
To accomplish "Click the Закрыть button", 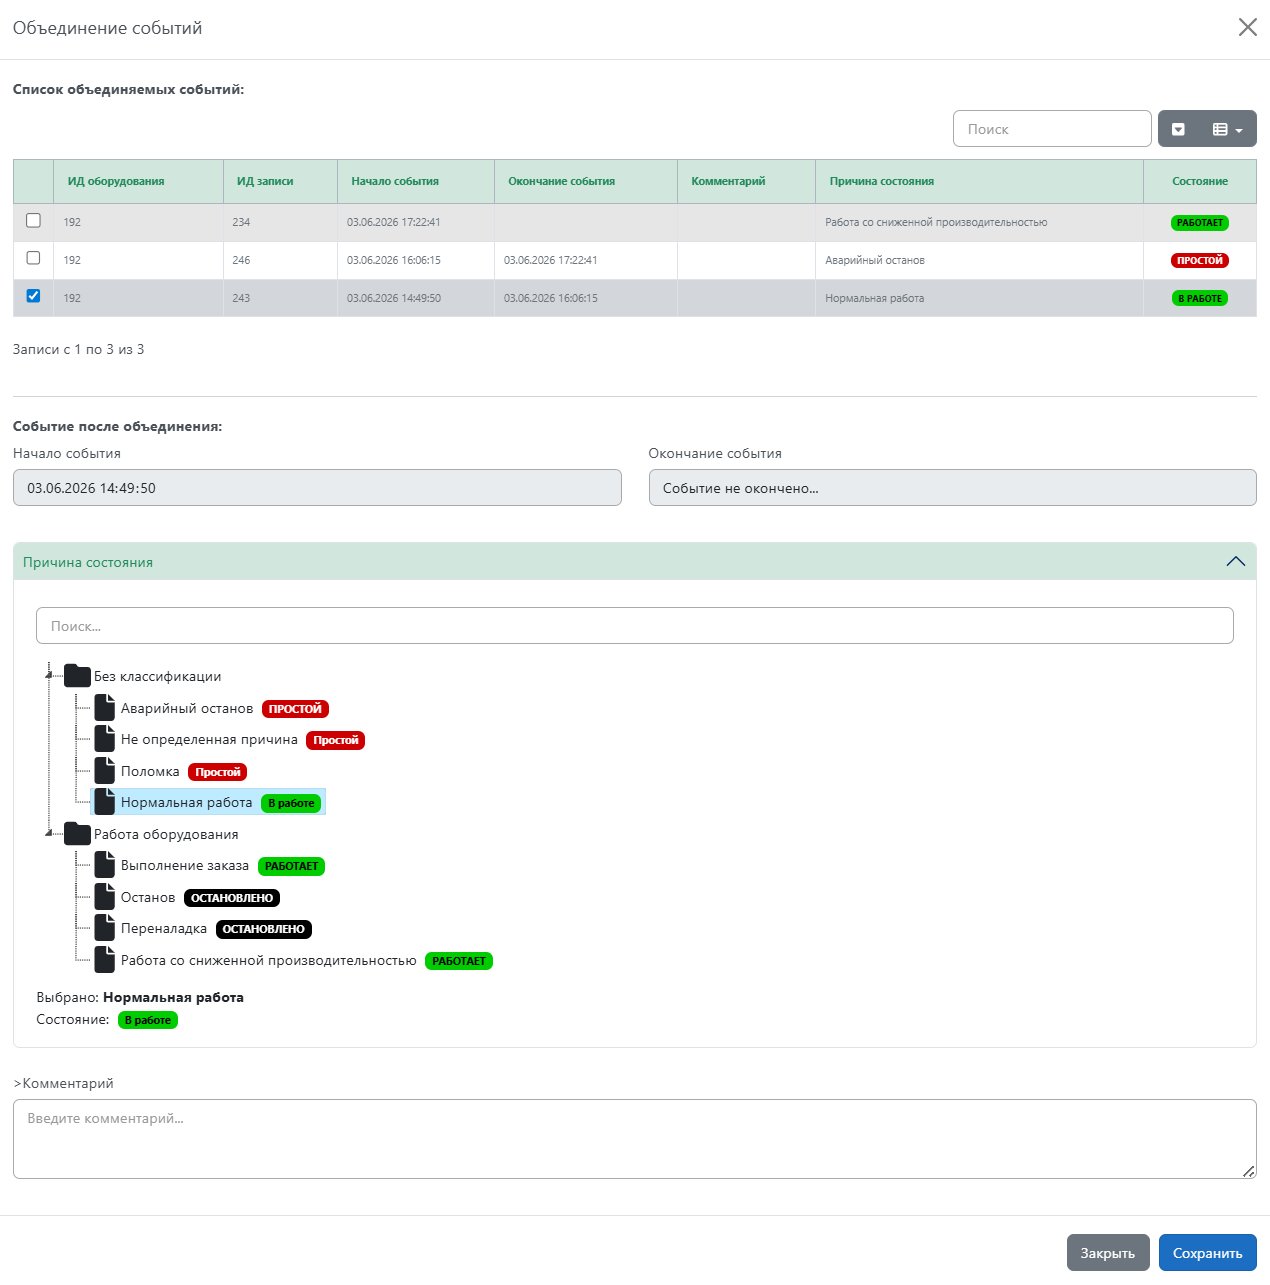I will (1108, 1253).
